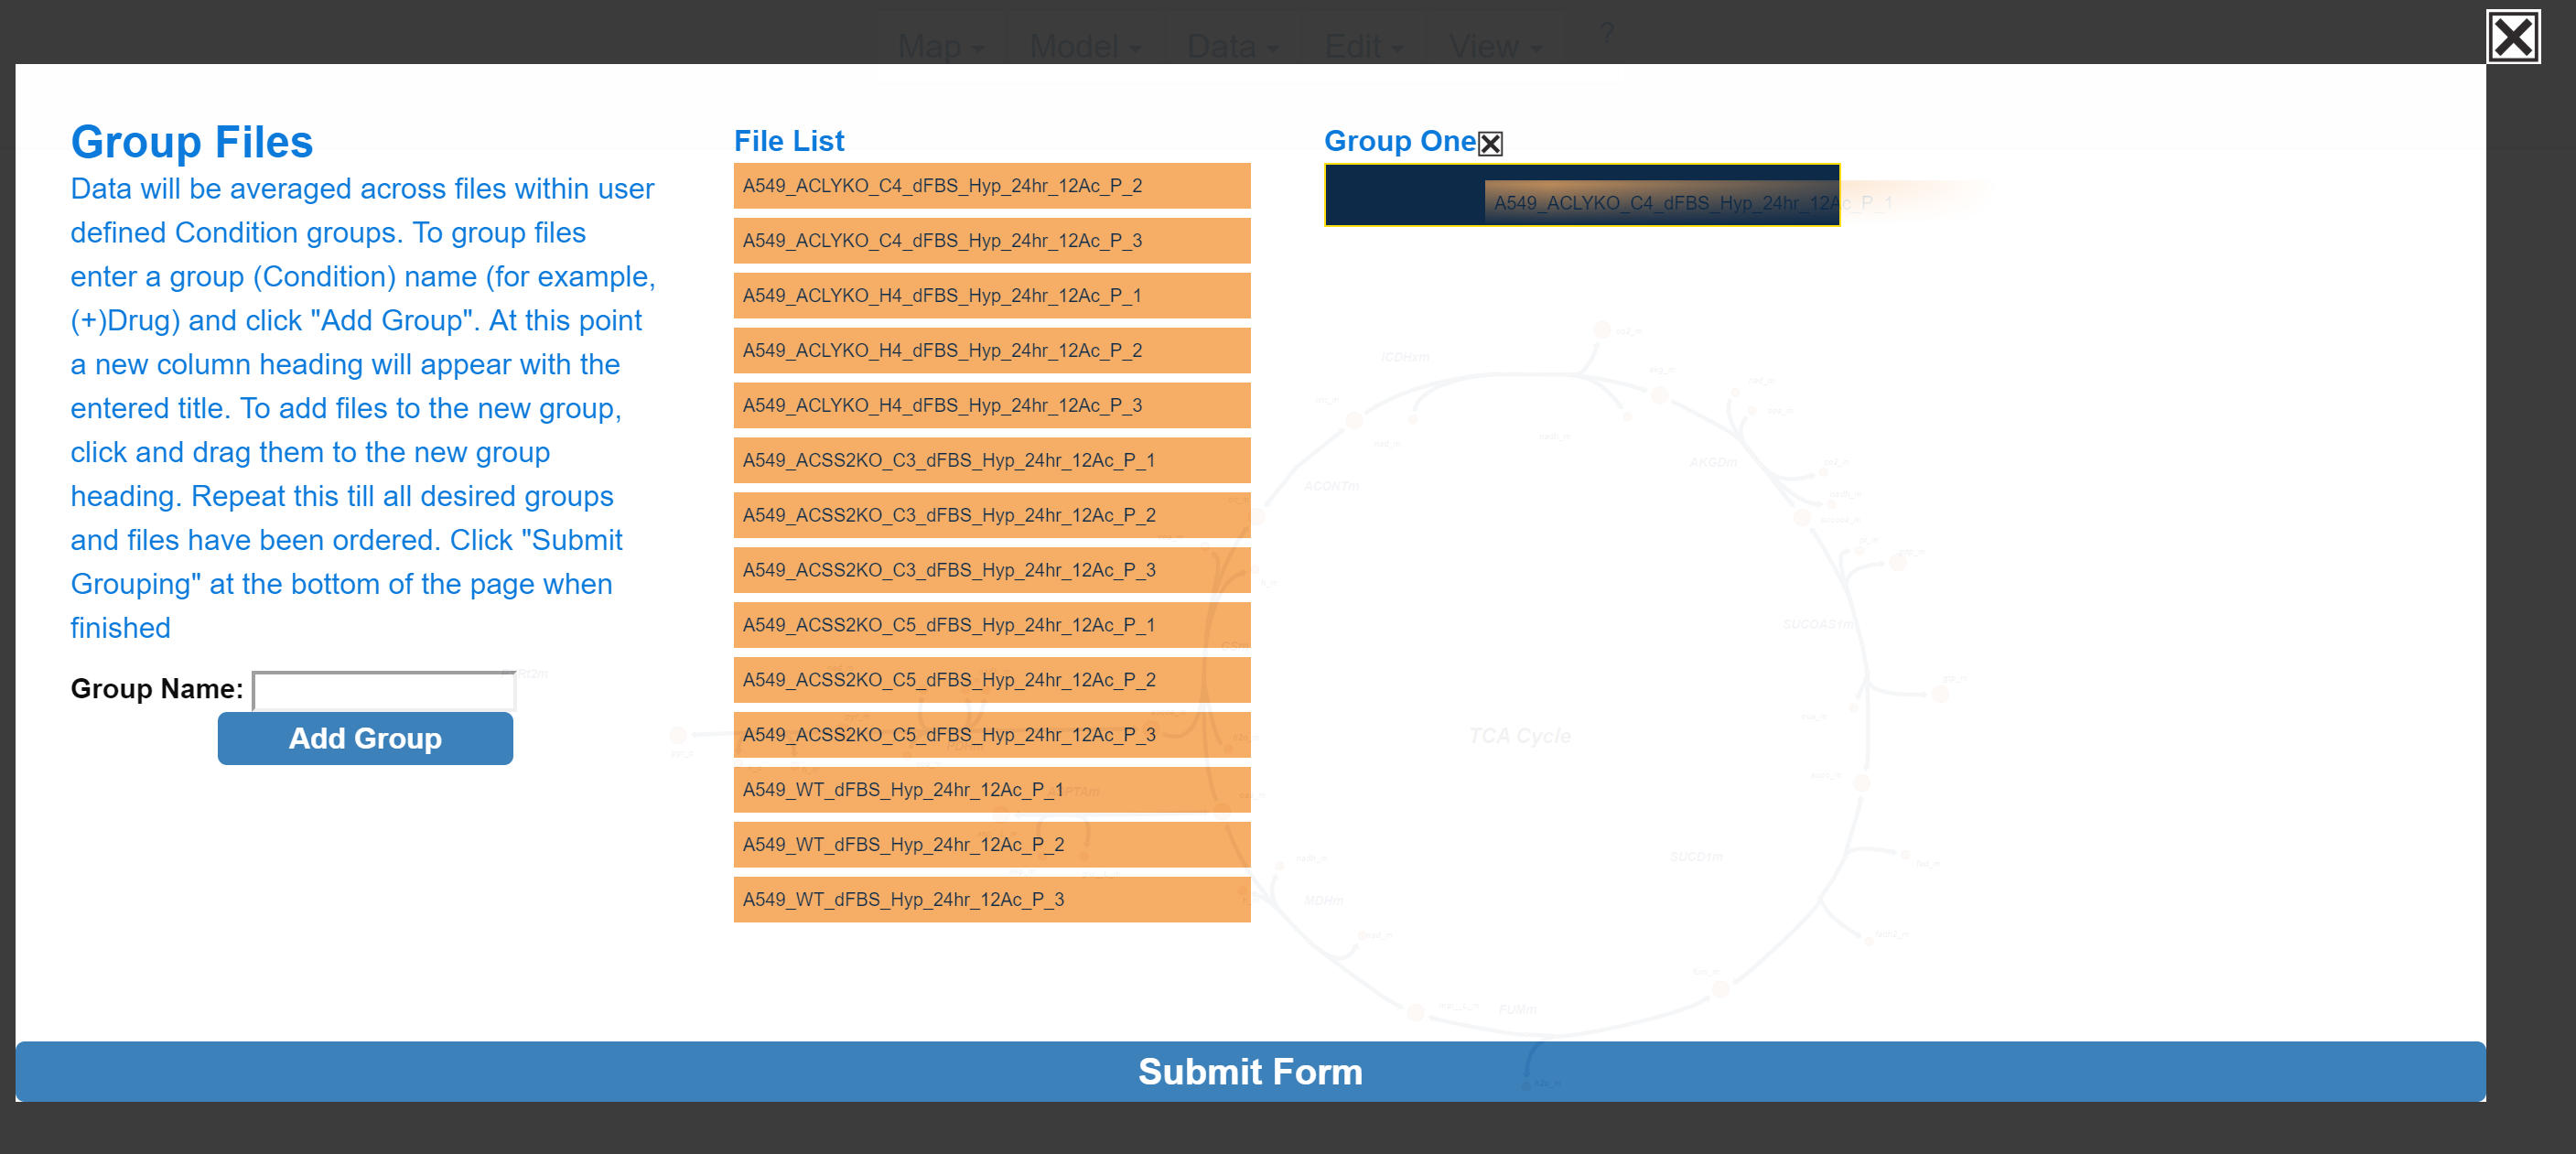Select file A549_ACLYKO_C4_dFBS_Hyp_24hr_12Ac_P_2

[992, 186]
